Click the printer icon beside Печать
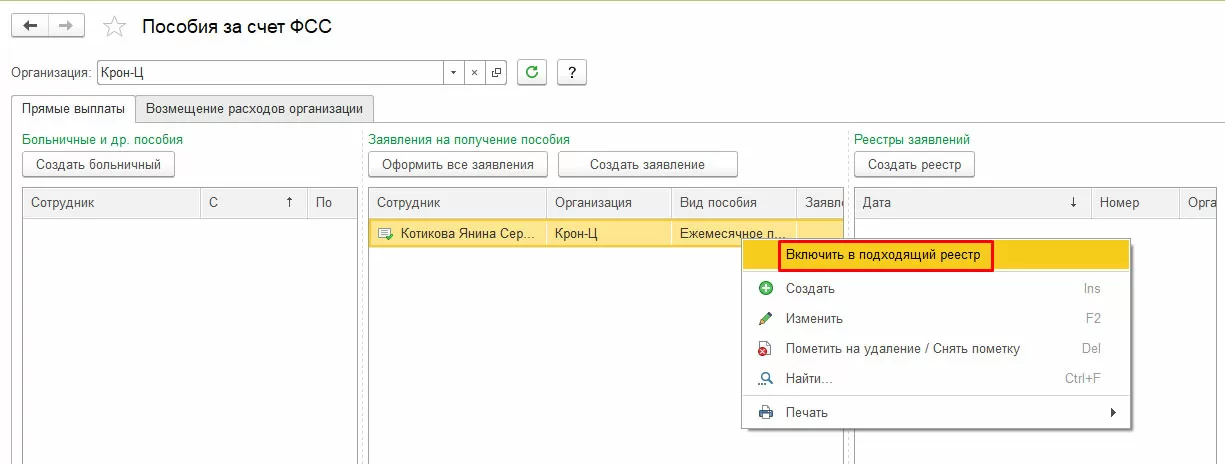Image resolution: width=1225 pixels, height=464 pixels. [x=766, y=412]
